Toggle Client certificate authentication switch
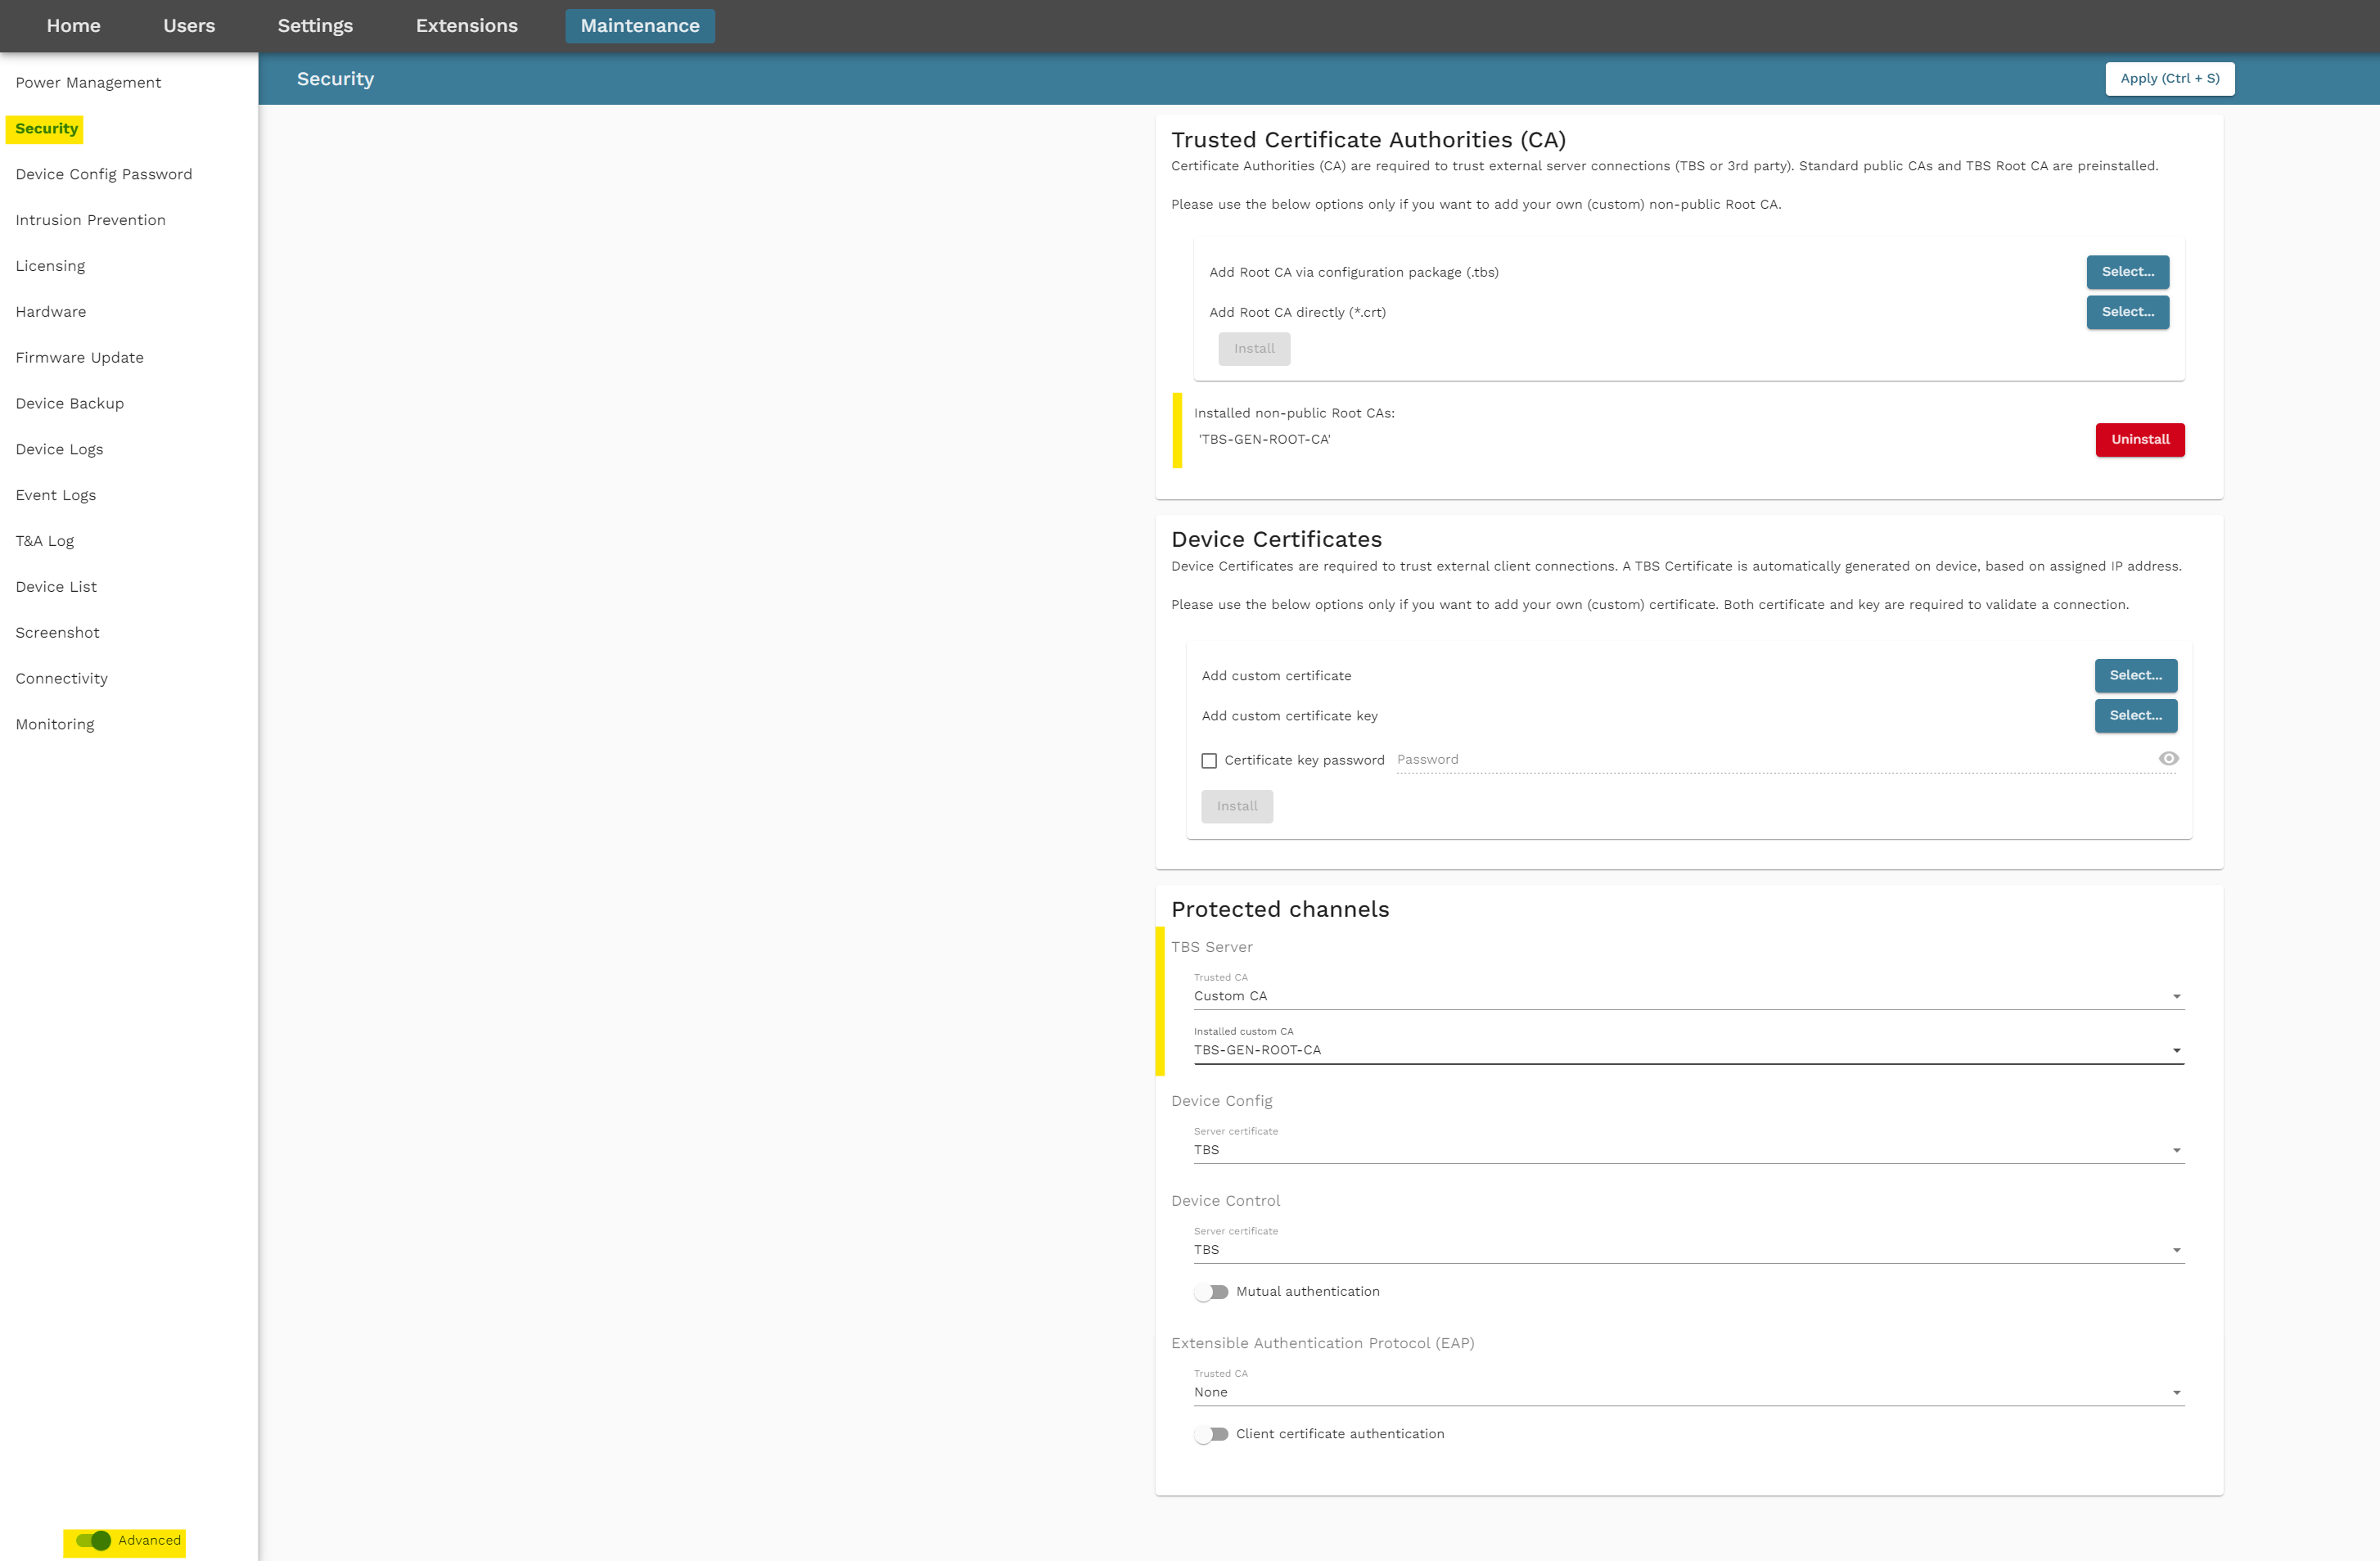The height and width of the screenshot is (1561, 2380). [1211, 1434]
